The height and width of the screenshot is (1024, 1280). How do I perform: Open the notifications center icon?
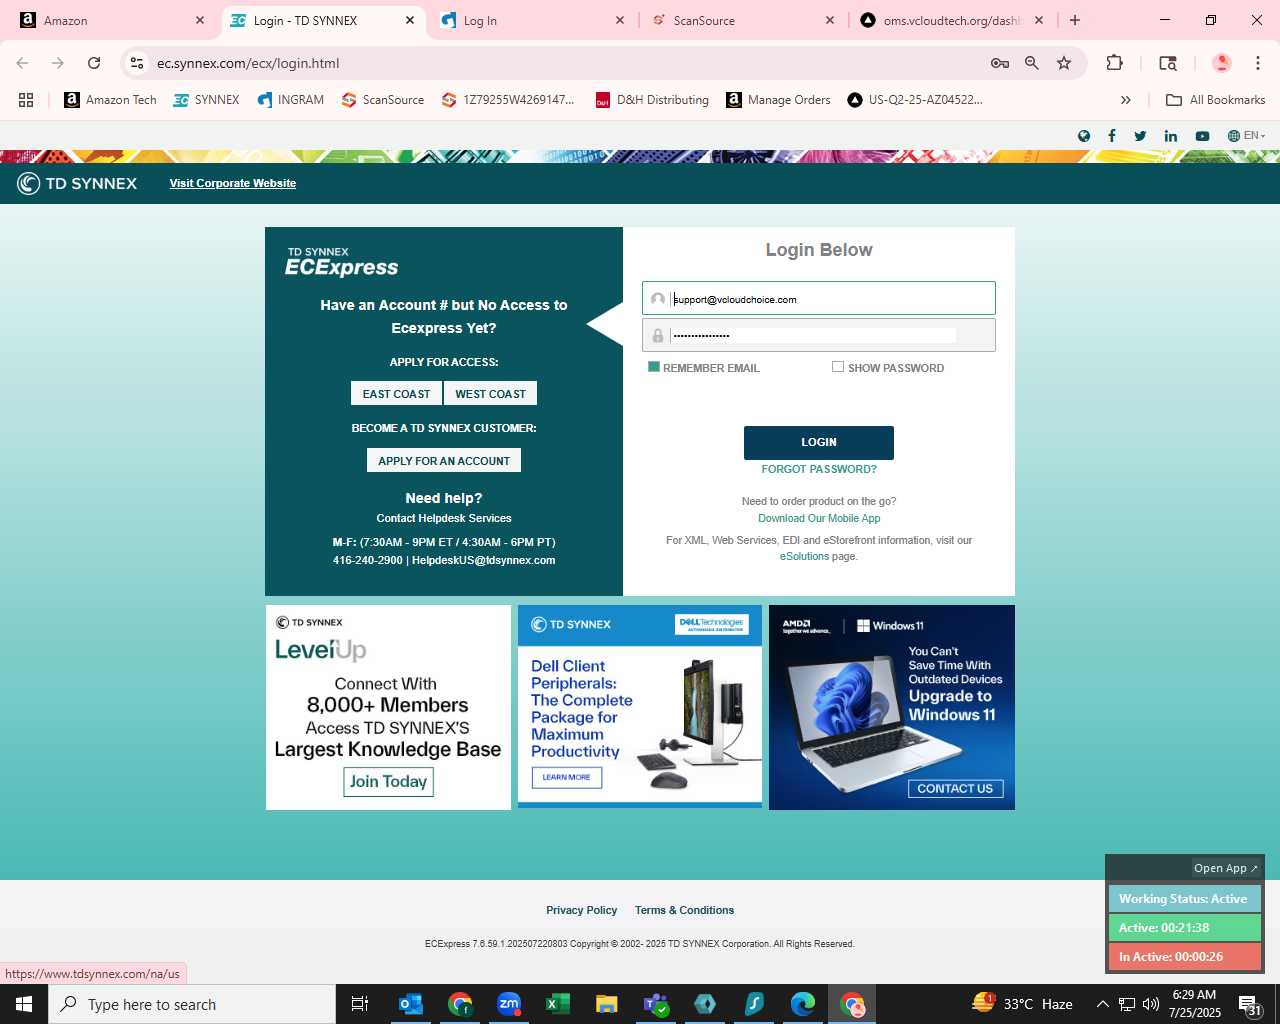(x=1249, y=1004)
